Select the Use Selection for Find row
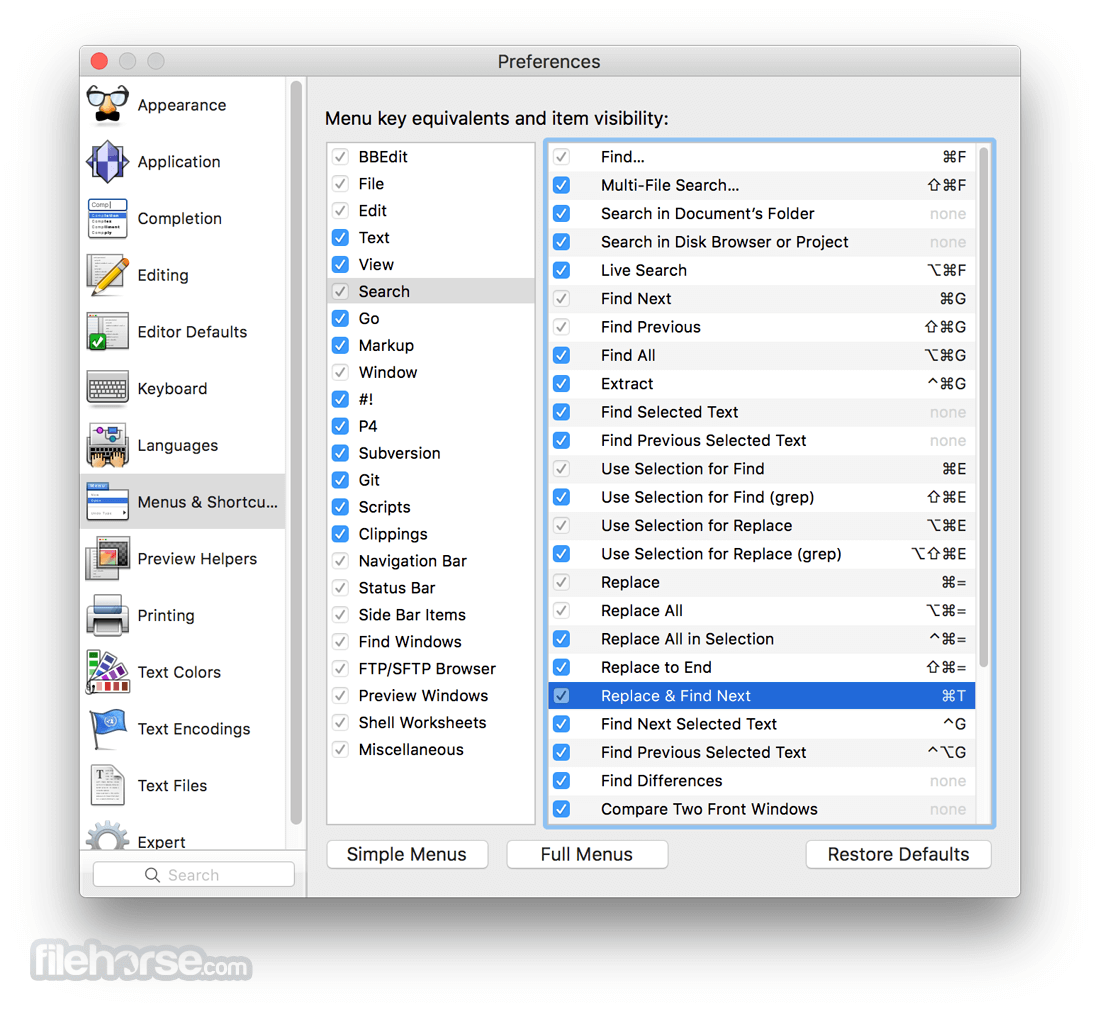1100x1011 pixels. tap(761, 469)
